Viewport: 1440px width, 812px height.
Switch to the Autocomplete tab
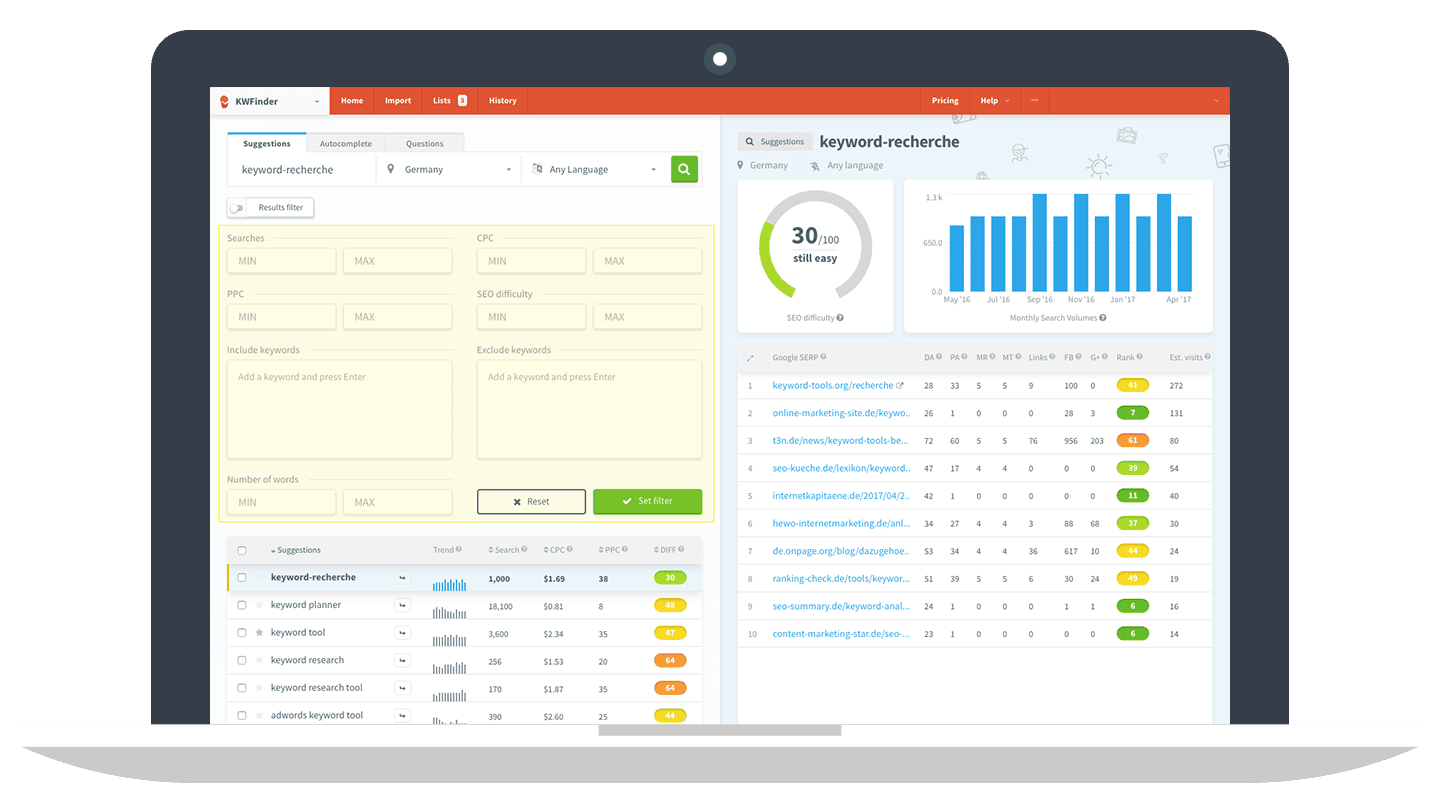[346, 144]
